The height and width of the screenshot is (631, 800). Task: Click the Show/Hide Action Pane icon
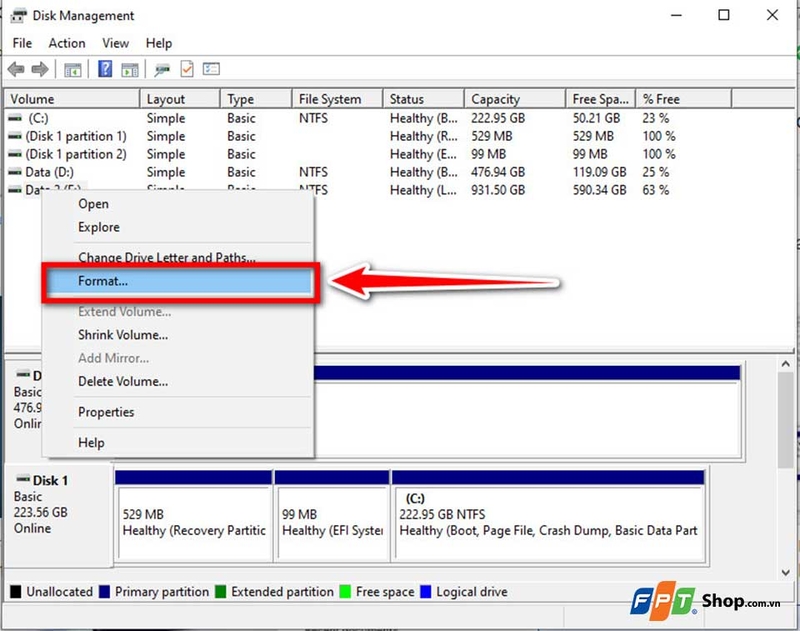point(130,69)
